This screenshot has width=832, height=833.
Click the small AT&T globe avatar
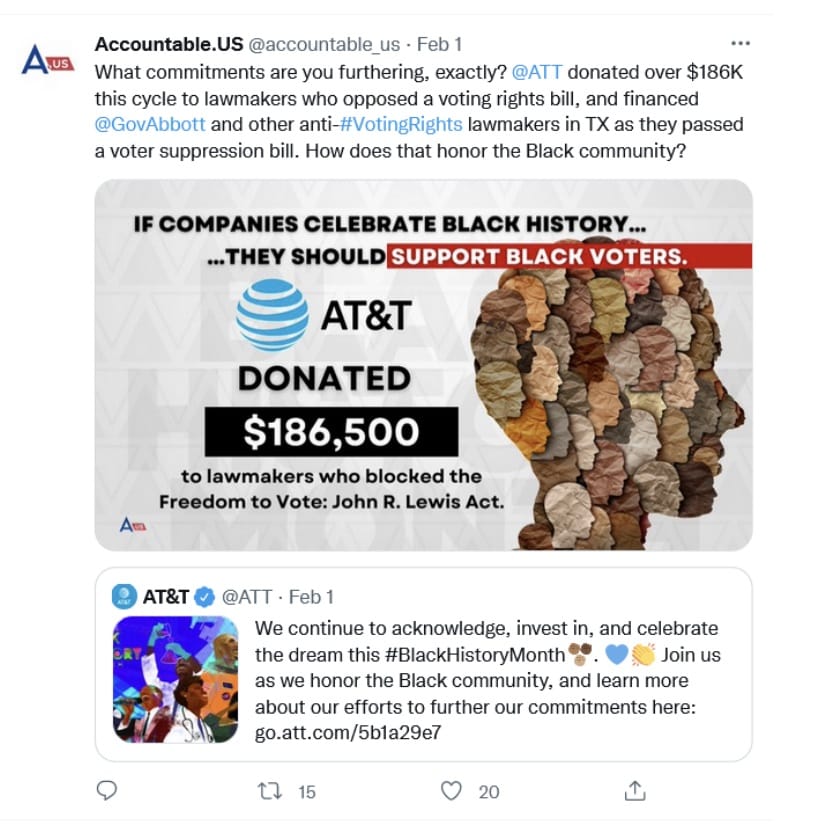pos(124,597)
